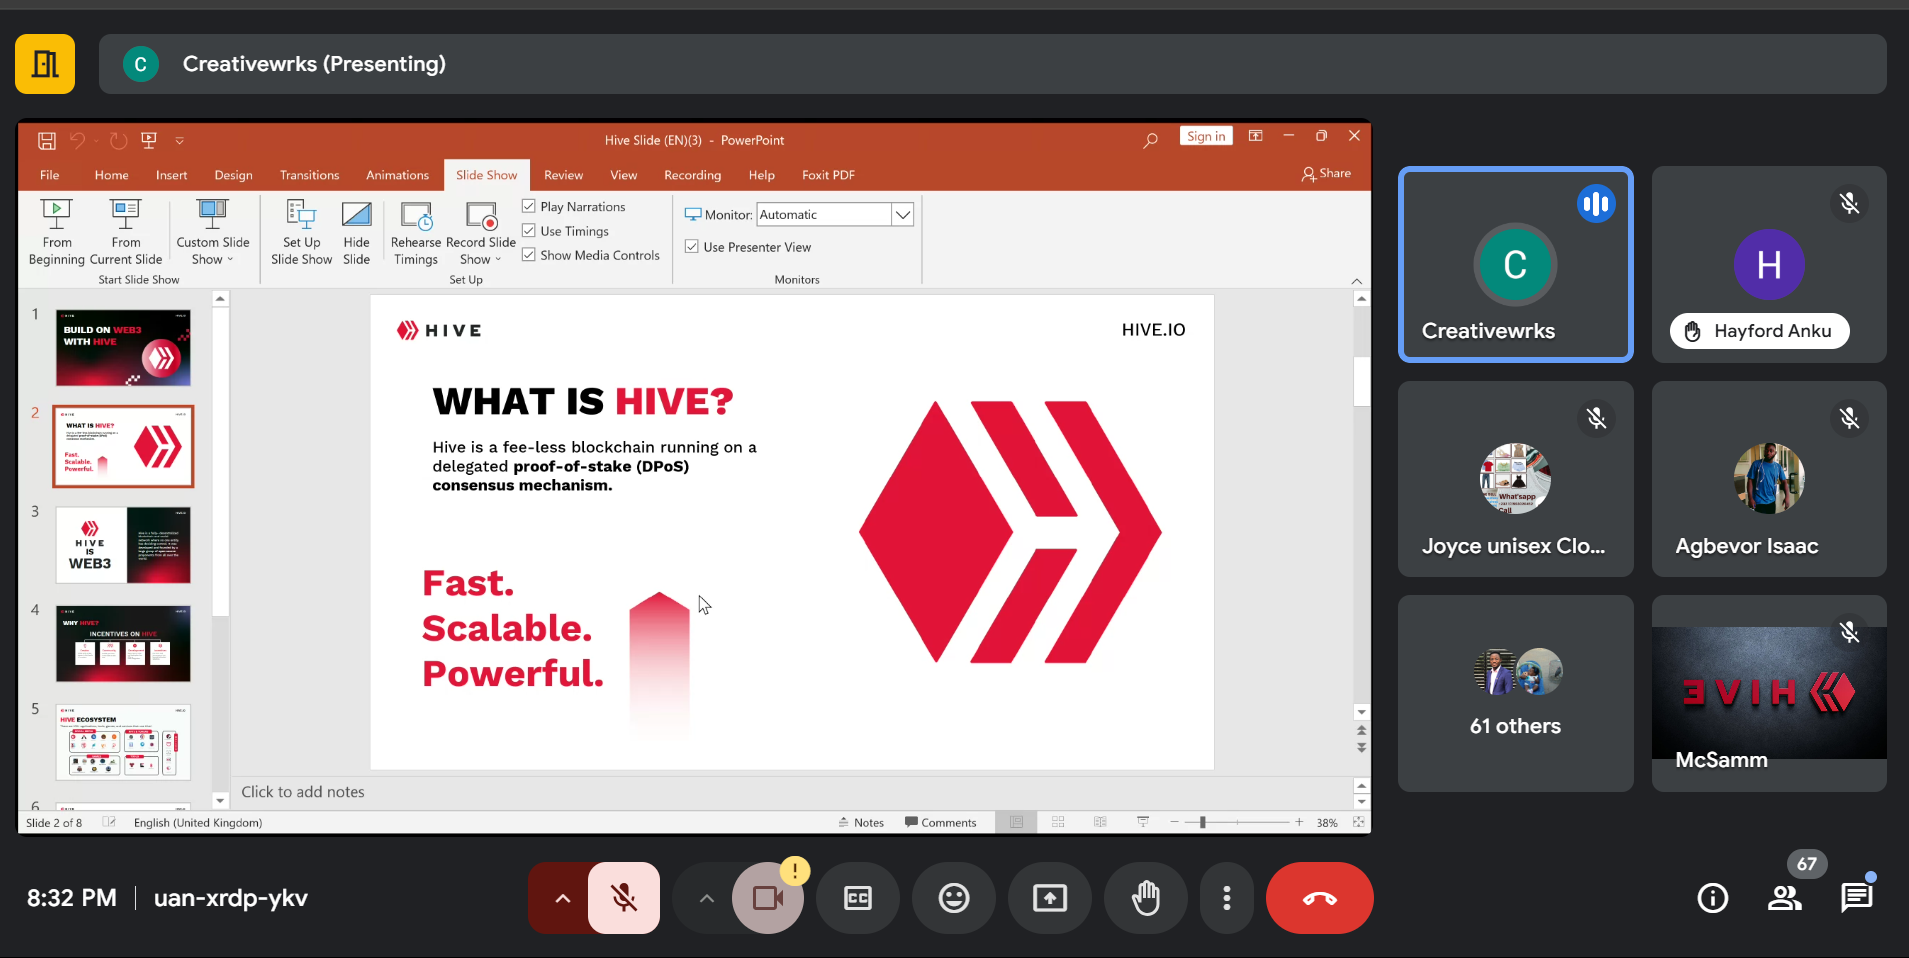This screenshot has height=958, width=1909.
Task: Open the Transitions ribbon tab
Action: pyautogui.click(x=309, y=175)
